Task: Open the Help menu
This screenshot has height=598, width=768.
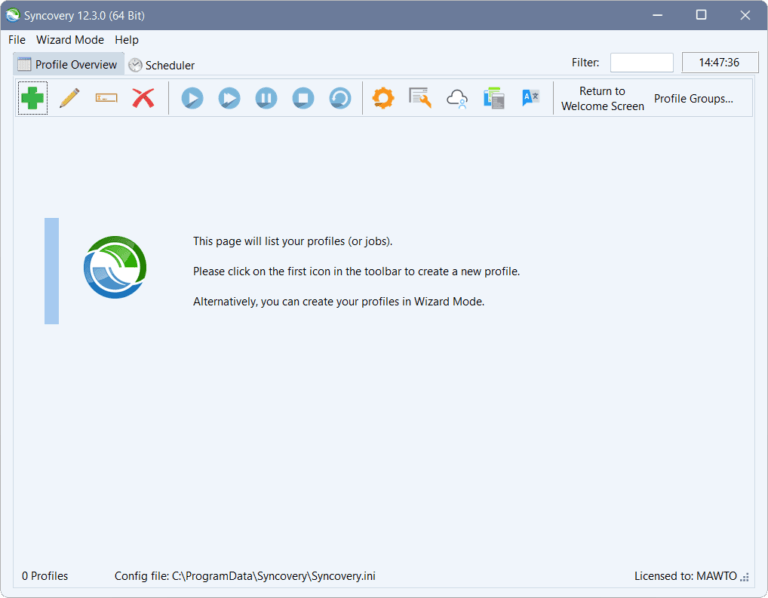Action: pyautogui.click(x=126, y=40)
